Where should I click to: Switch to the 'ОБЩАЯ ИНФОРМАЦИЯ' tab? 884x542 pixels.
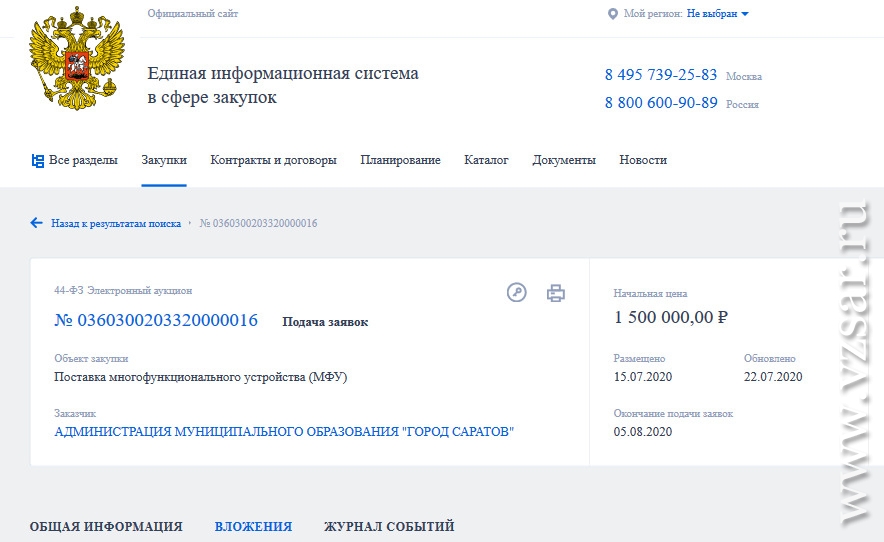[106, 527]
